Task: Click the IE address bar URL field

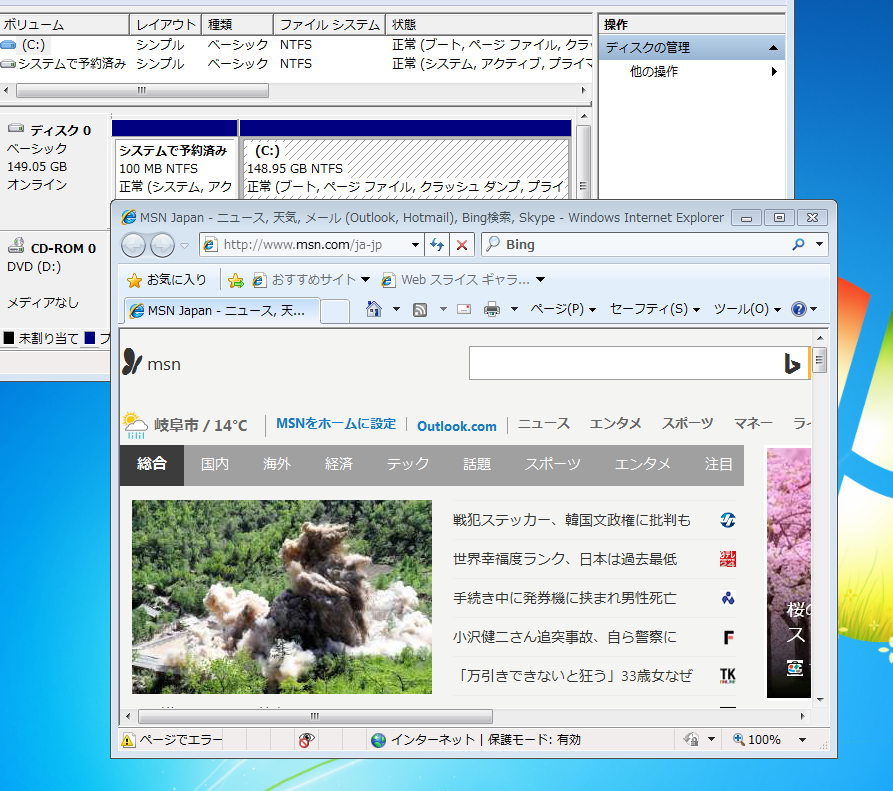Action: (313, 245)
